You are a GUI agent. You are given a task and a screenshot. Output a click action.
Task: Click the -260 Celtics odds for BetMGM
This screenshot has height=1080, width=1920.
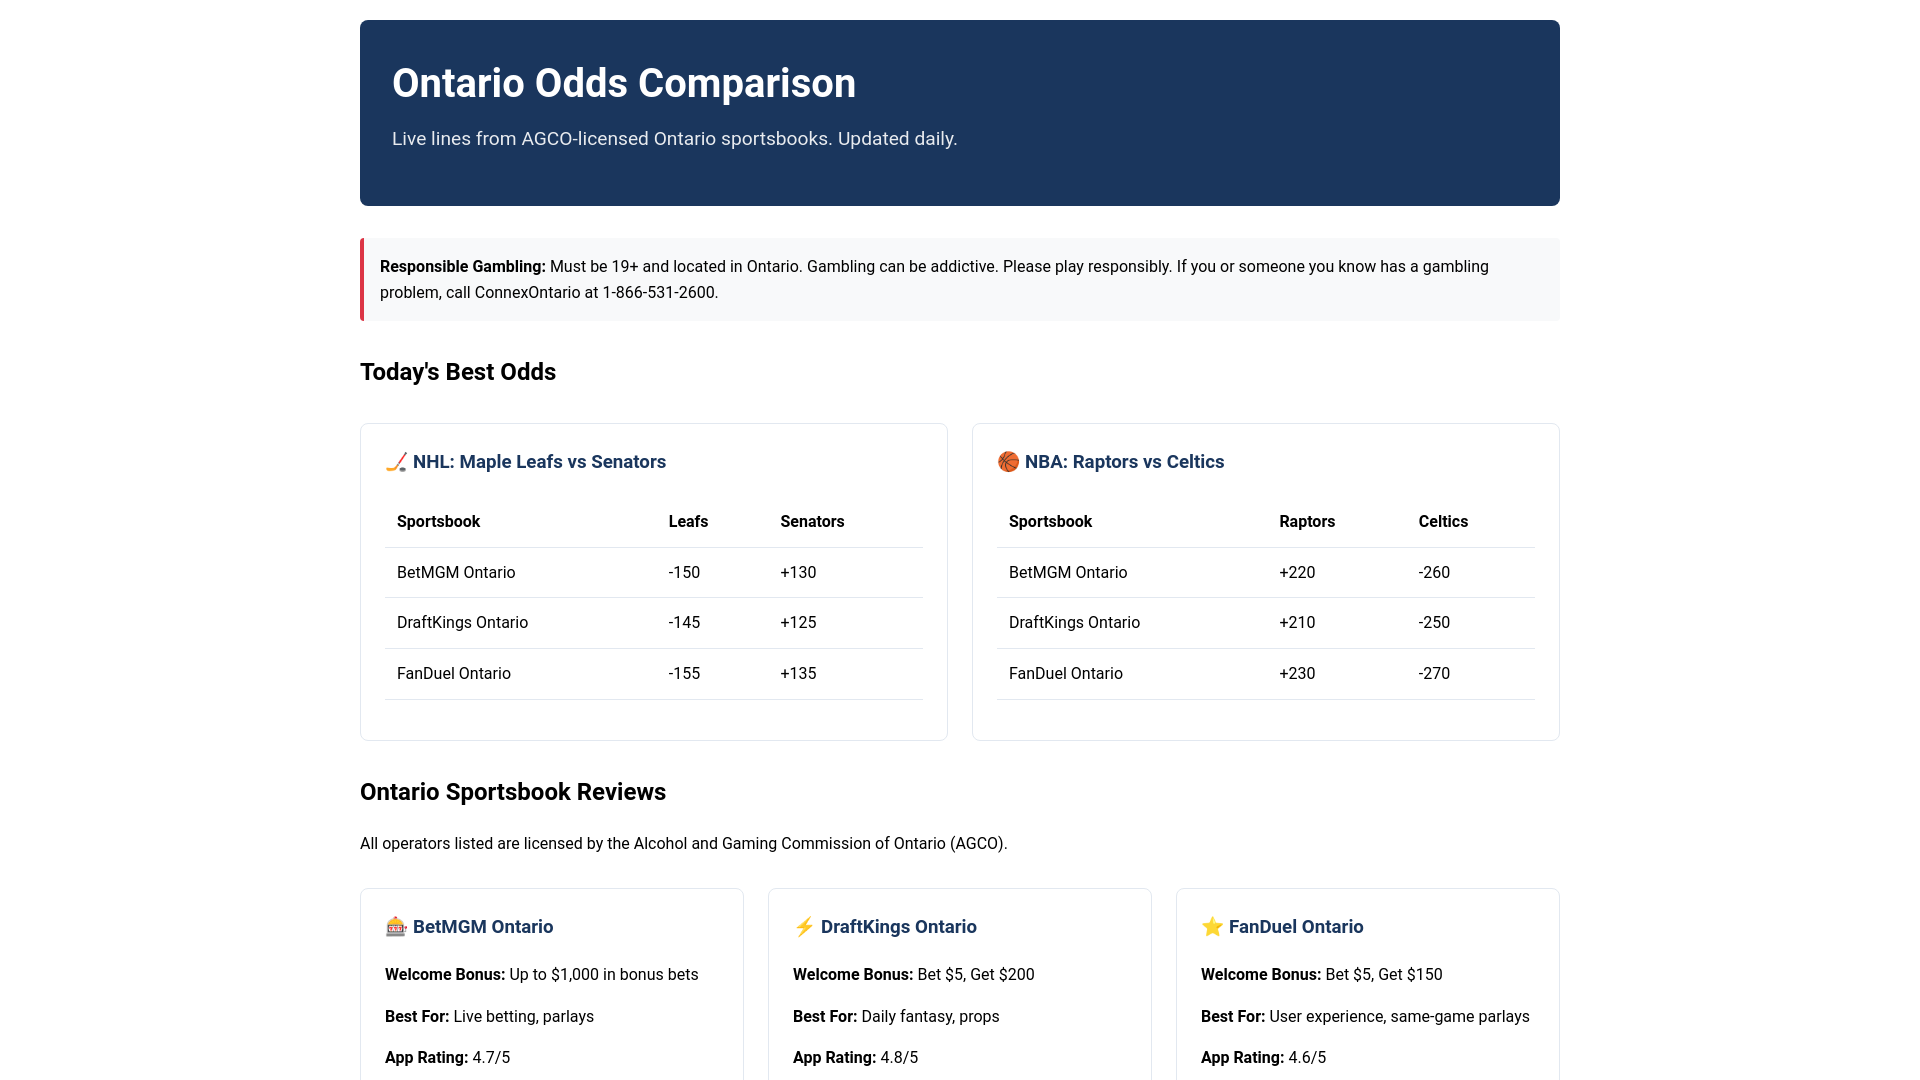(x=1434, y=573)
